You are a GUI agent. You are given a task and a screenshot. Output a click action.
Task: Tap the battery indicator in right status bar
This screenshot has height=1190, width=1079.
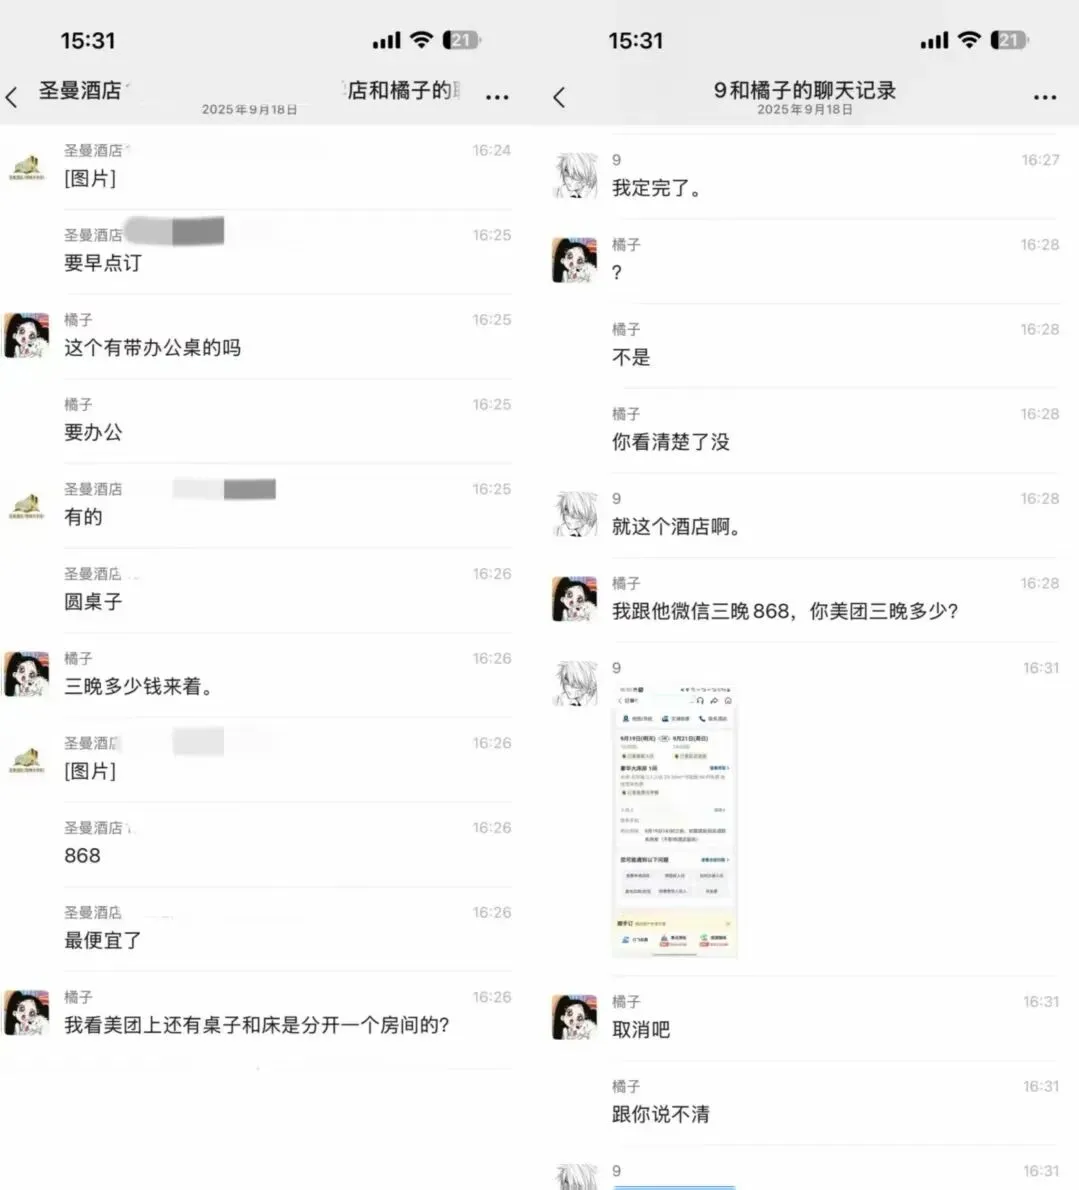[1009, 40]
